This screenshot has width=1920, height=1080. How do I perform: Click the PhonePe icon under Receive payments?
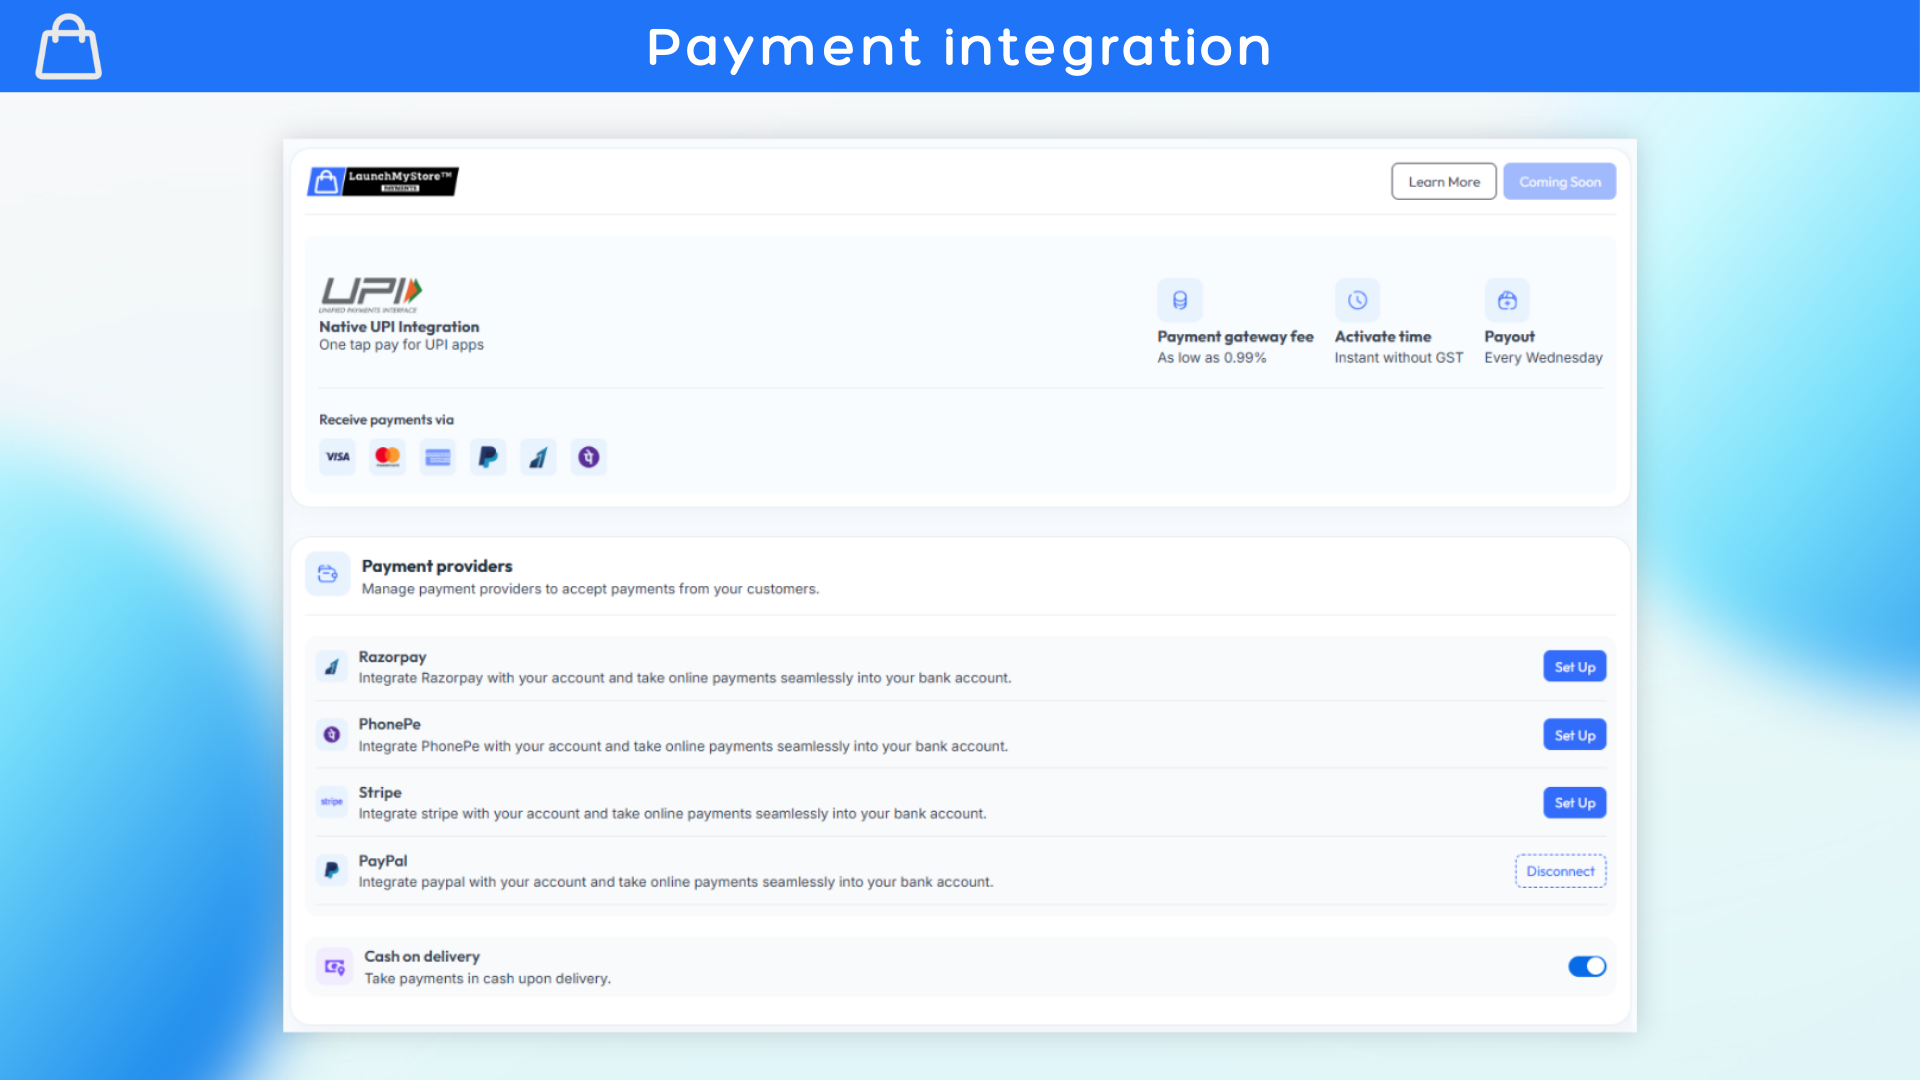click(x=589, y=457)
